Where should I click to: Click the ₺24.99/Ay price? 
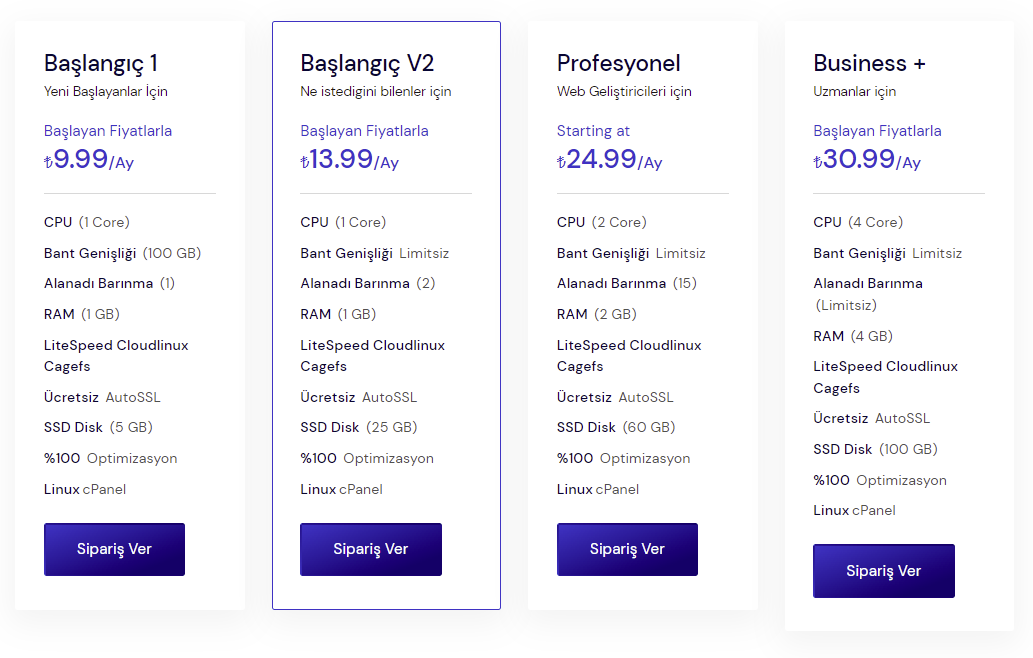609,159
